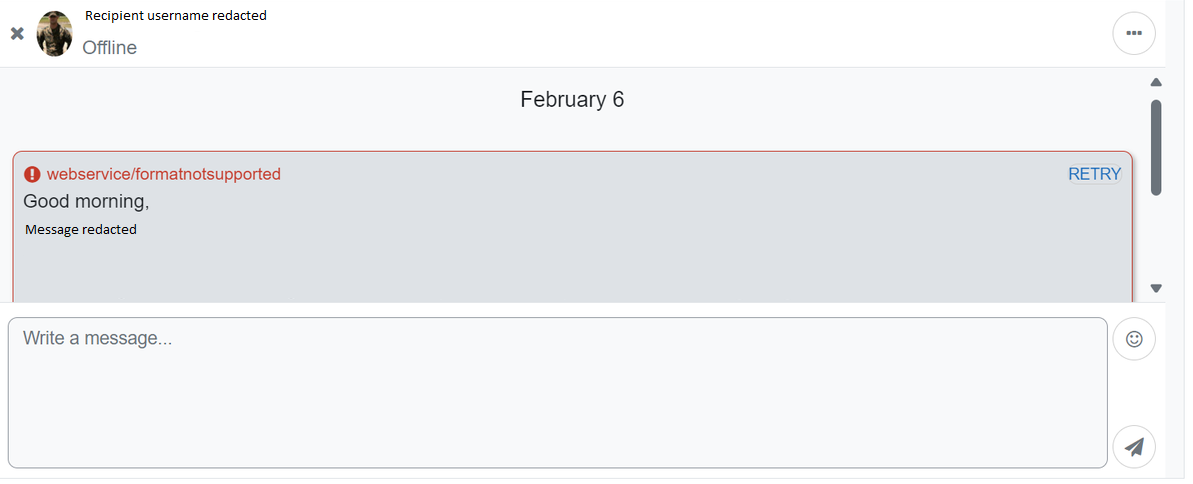Open the conversation options ellipsis menu
1193x484 pixels.
(x=1134, y=33)
